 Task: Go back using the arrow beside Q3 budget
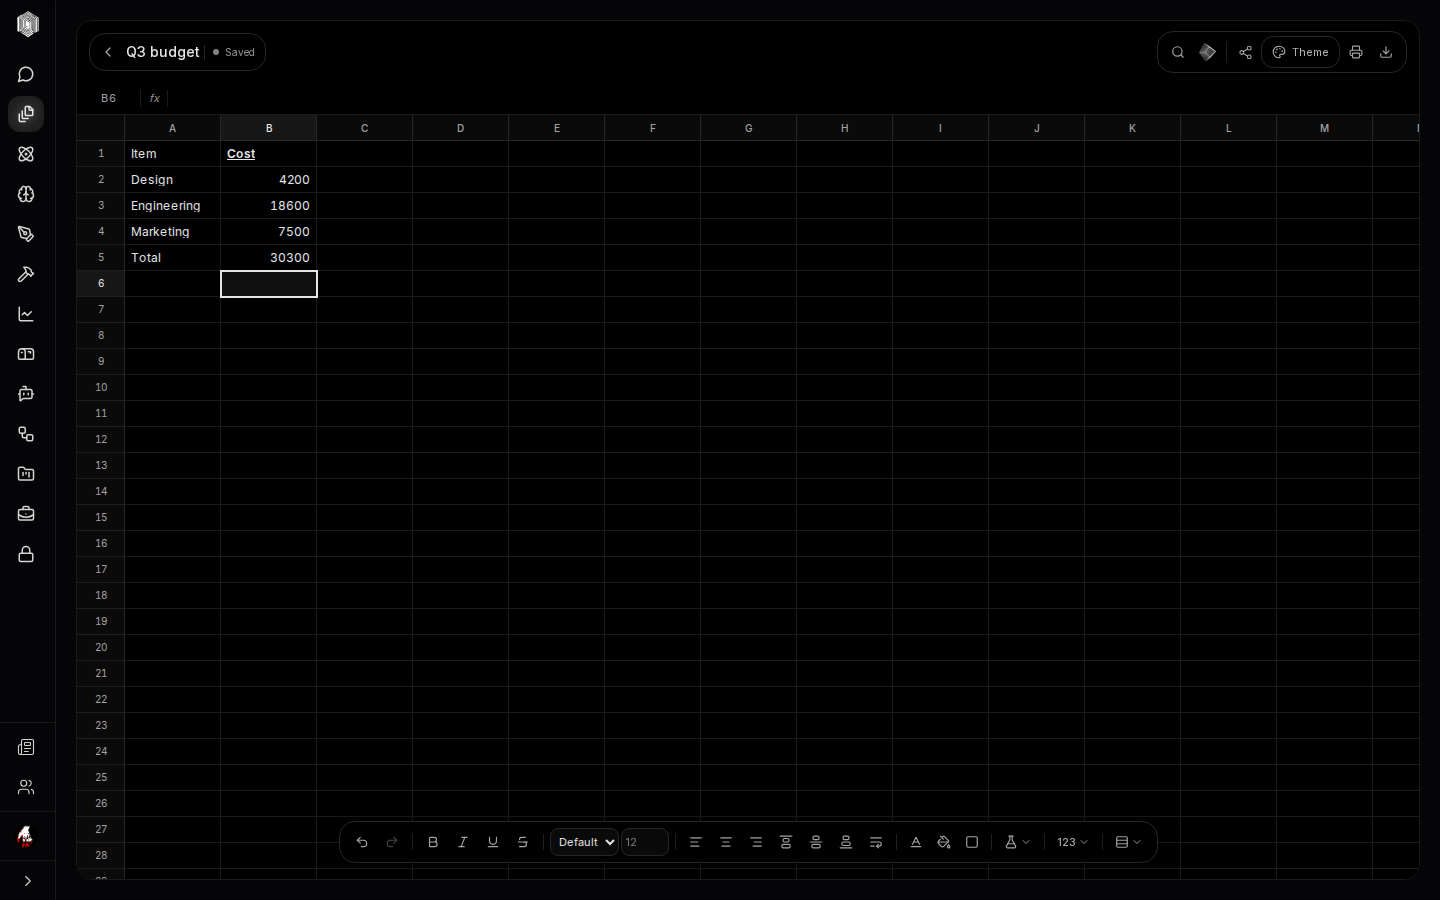[x=108, y=53]
